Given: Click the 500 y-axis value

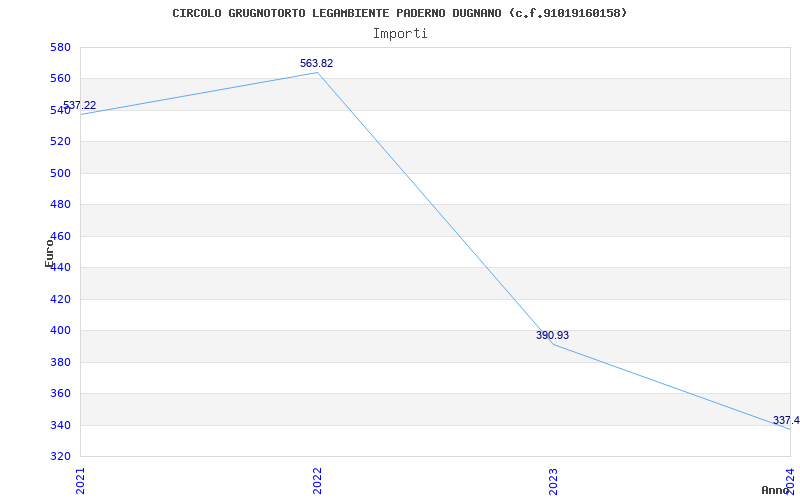Looking at the screenshot, I should click(60, 173).
